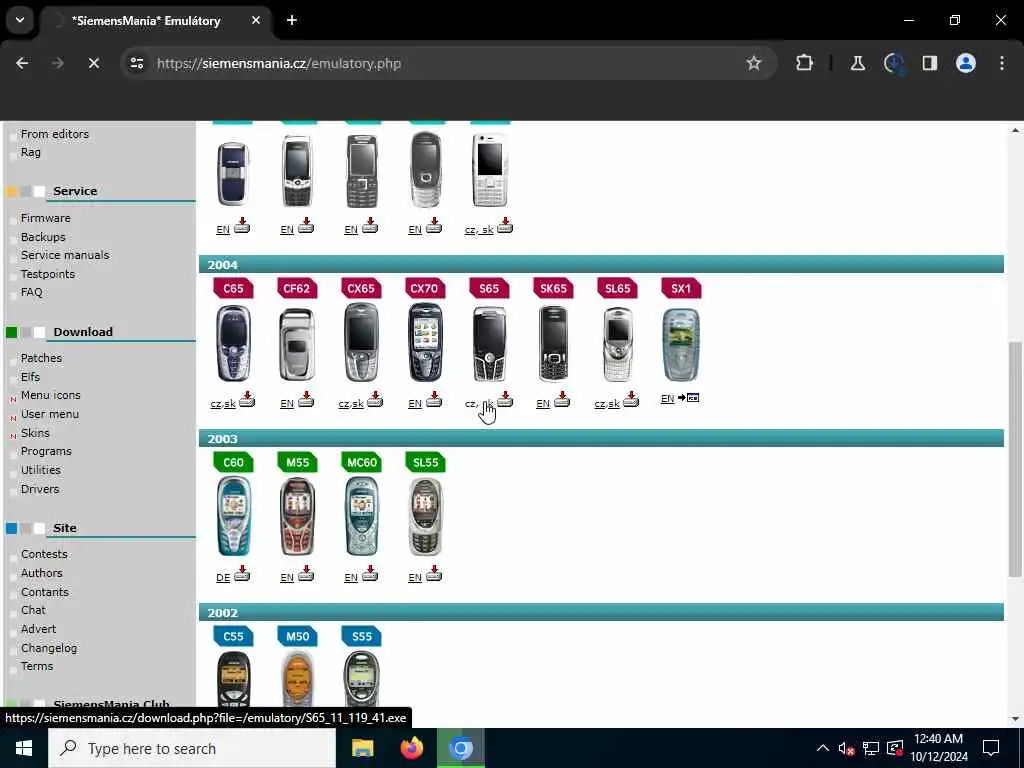Open Chrome's three-dot menu

1002,63
